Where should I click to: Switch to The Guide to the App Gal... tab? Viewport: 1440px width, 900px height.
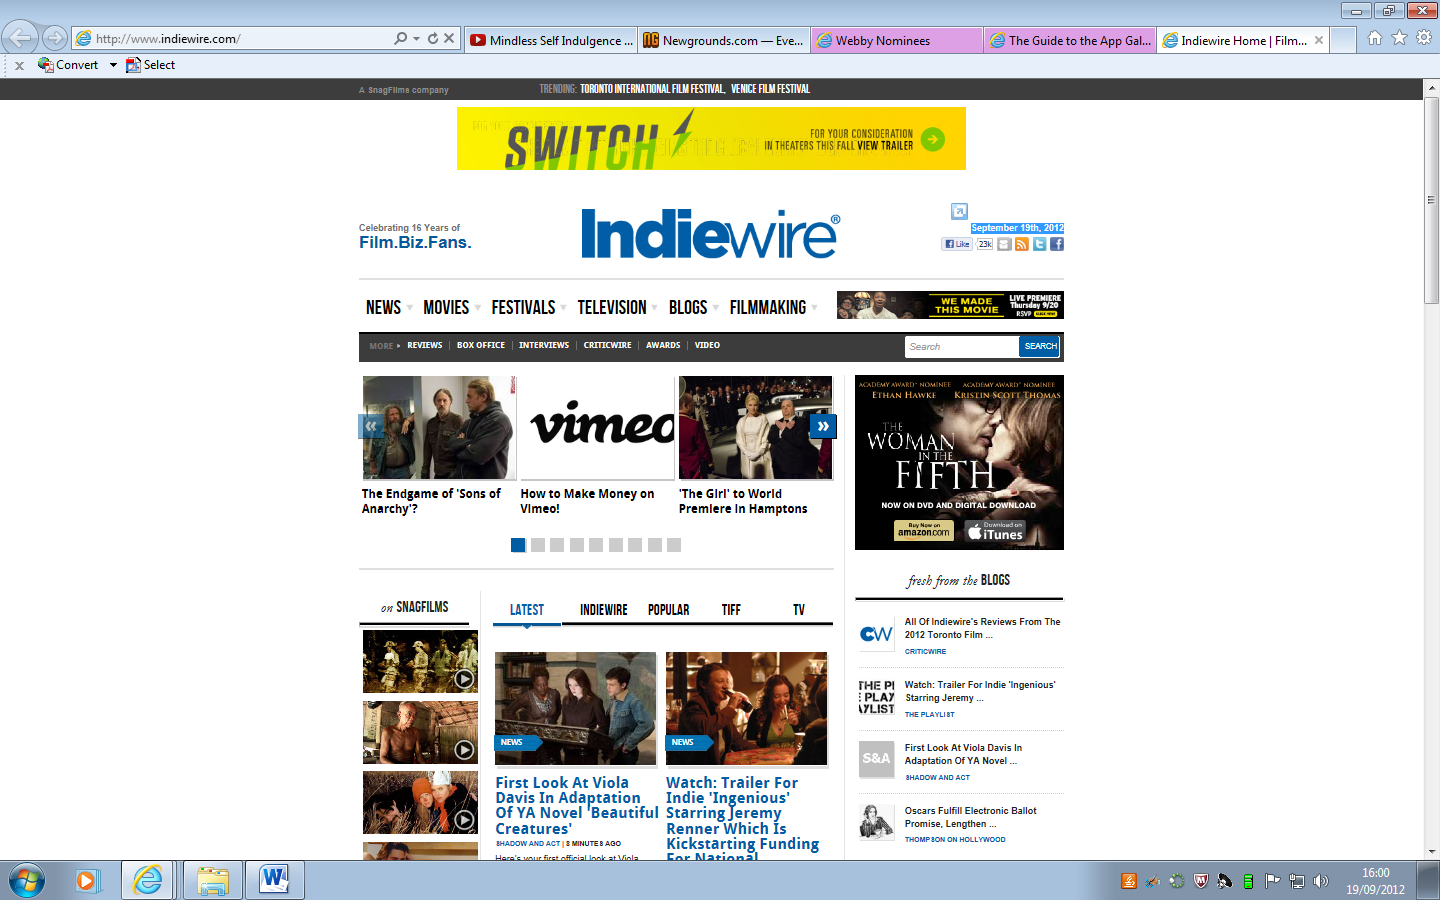[x=1070, y=40]
